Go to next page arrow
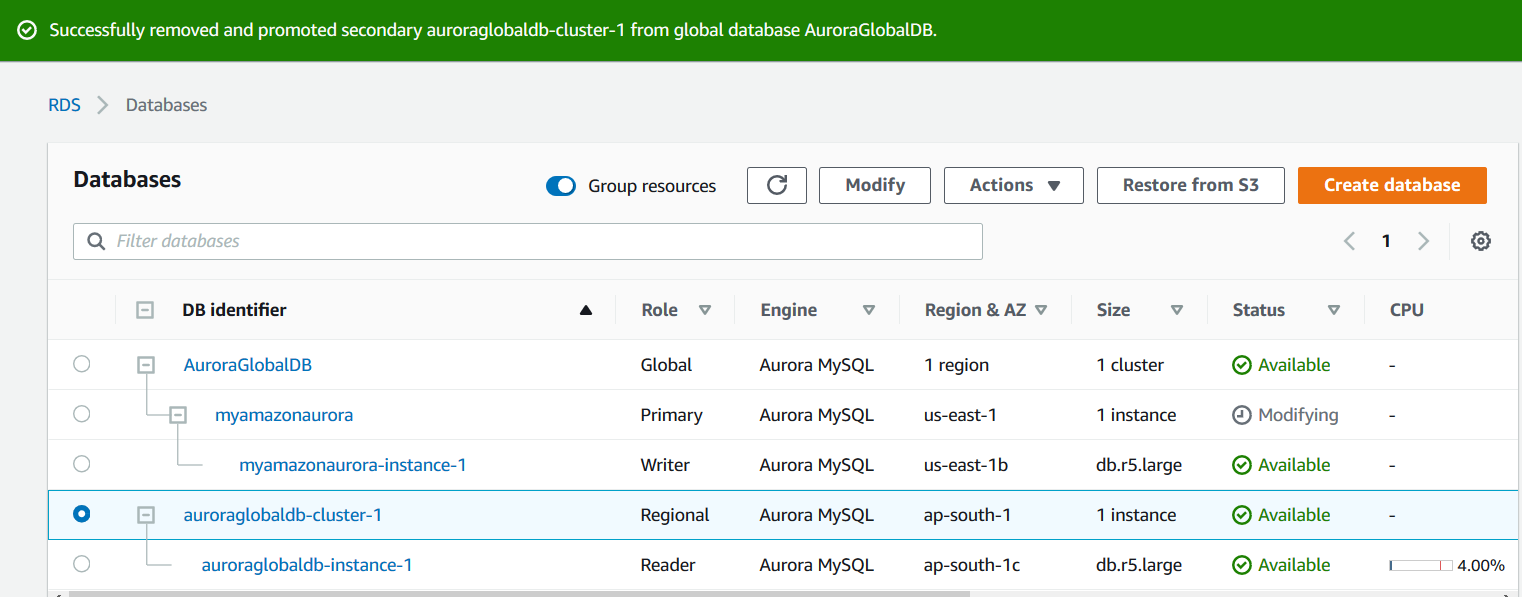 tap(1423, 241)
